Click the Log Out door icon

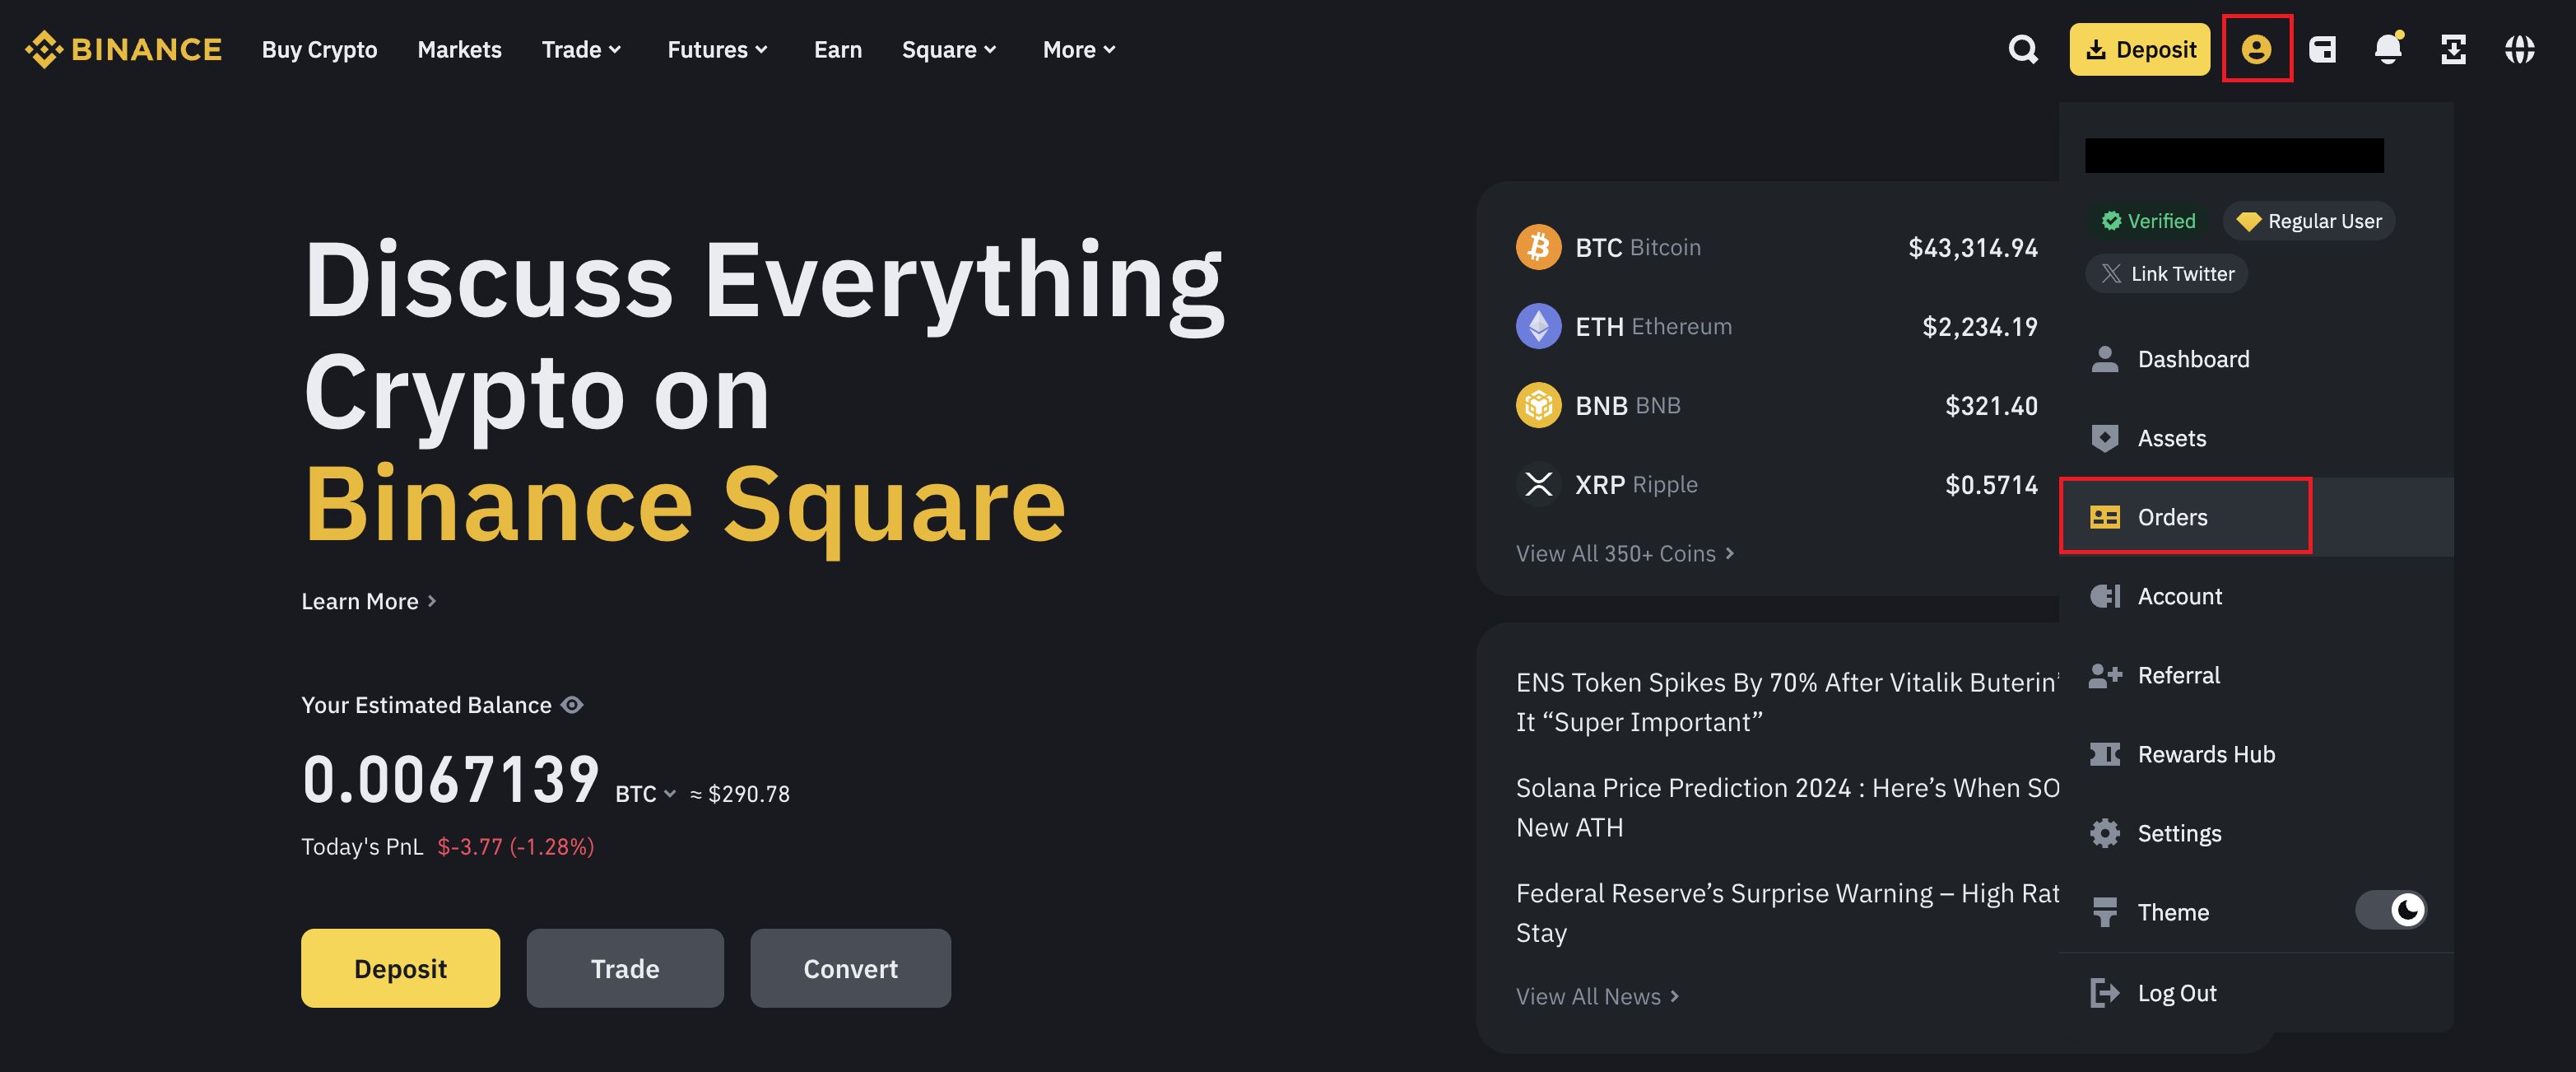[x=2104, y=993]
